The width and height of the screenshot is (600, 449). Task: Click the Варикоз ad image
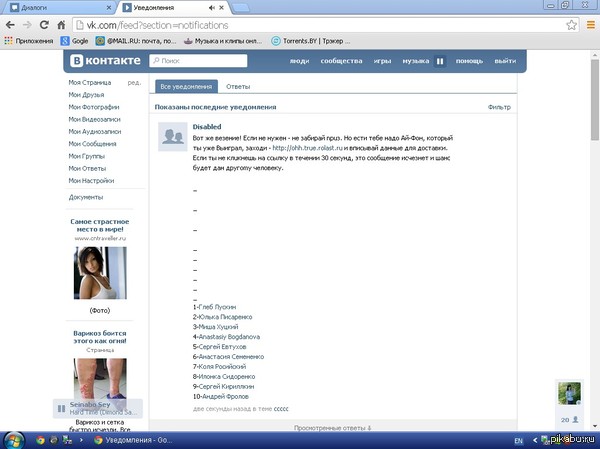100,379
